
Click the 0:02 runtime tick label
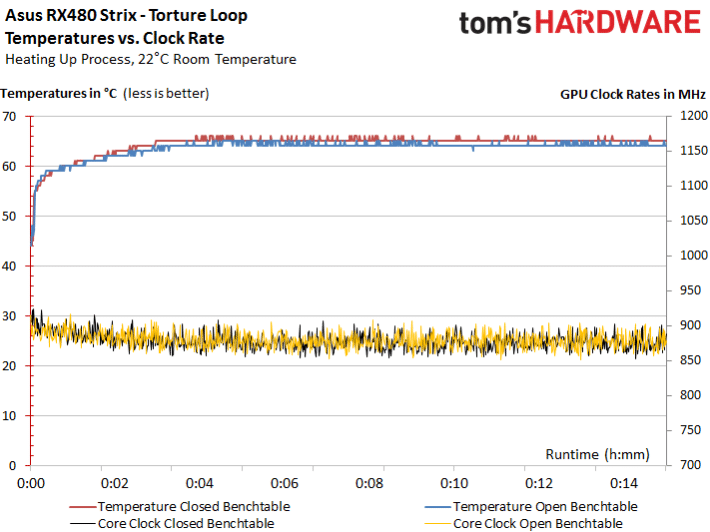115,484
